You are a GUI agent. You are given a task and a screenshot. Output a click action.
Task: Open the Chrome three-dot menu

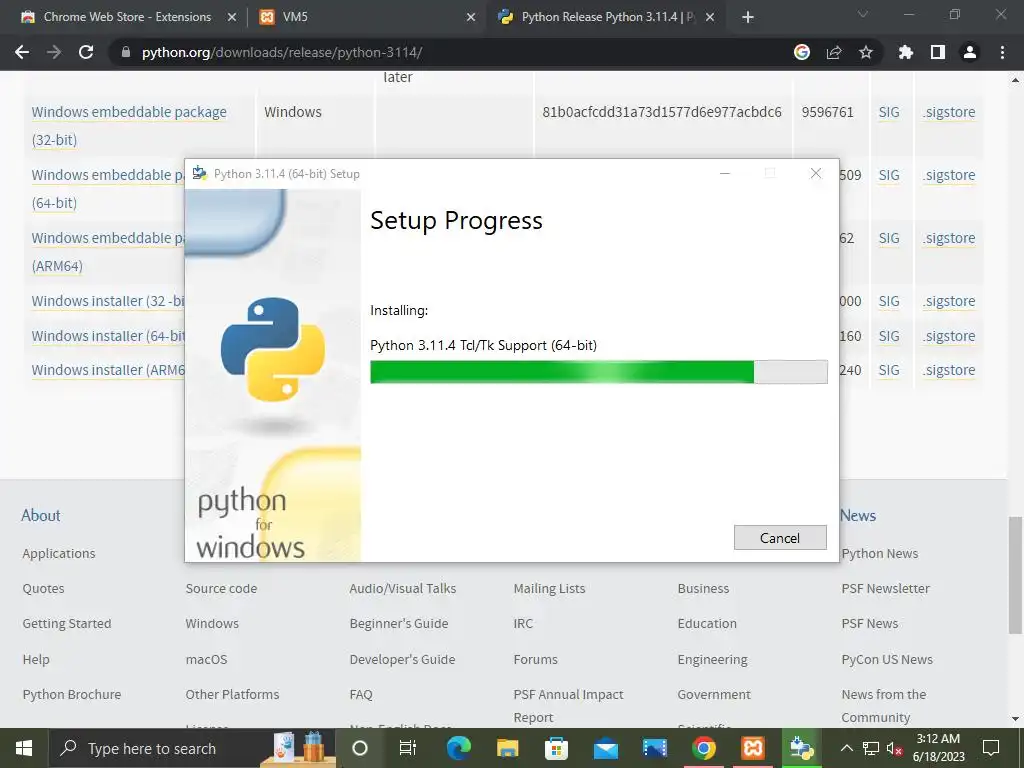click(1002, 52)
